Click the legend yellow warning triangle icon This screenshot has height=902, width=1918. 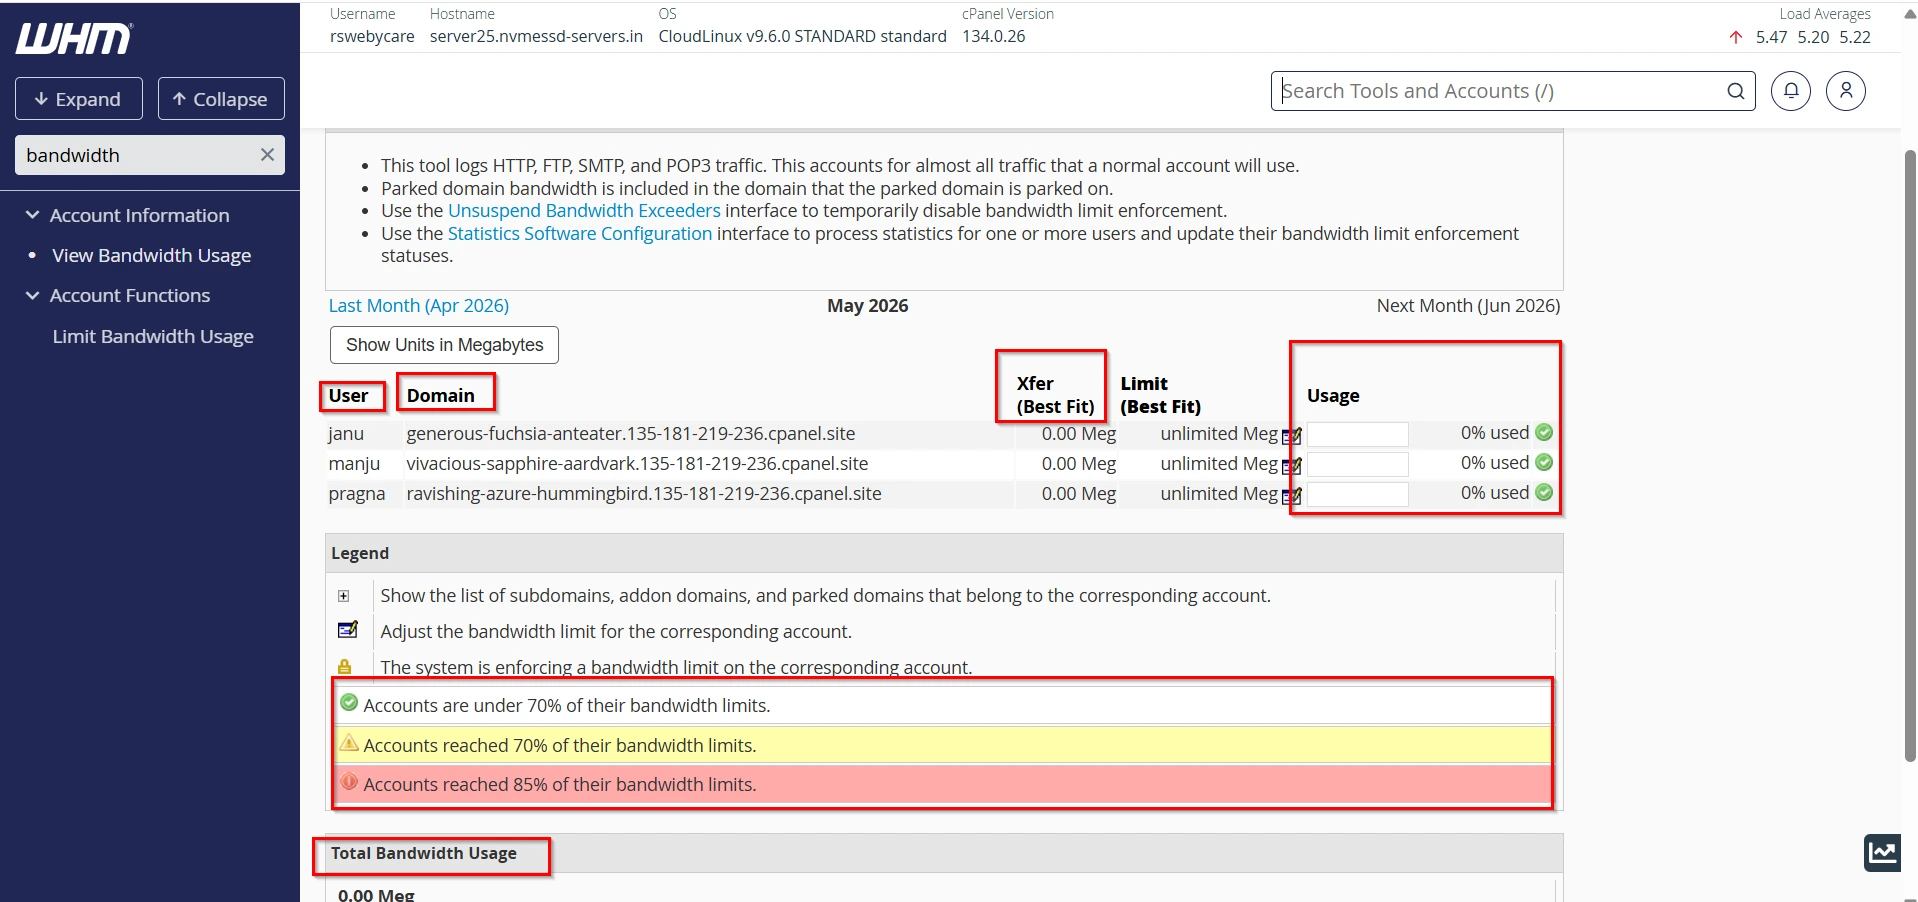point(349,742)
